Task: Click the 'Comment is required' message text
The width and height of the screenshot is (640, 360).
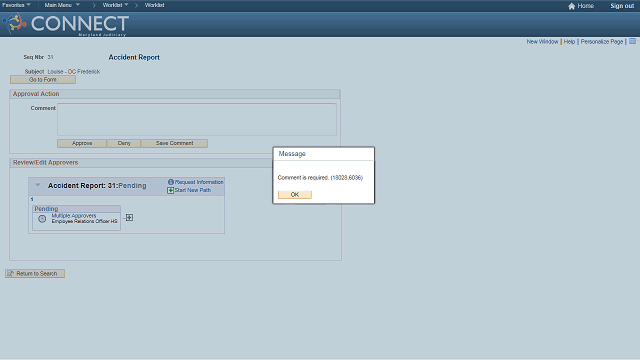Action: click(x=320, y=178)
